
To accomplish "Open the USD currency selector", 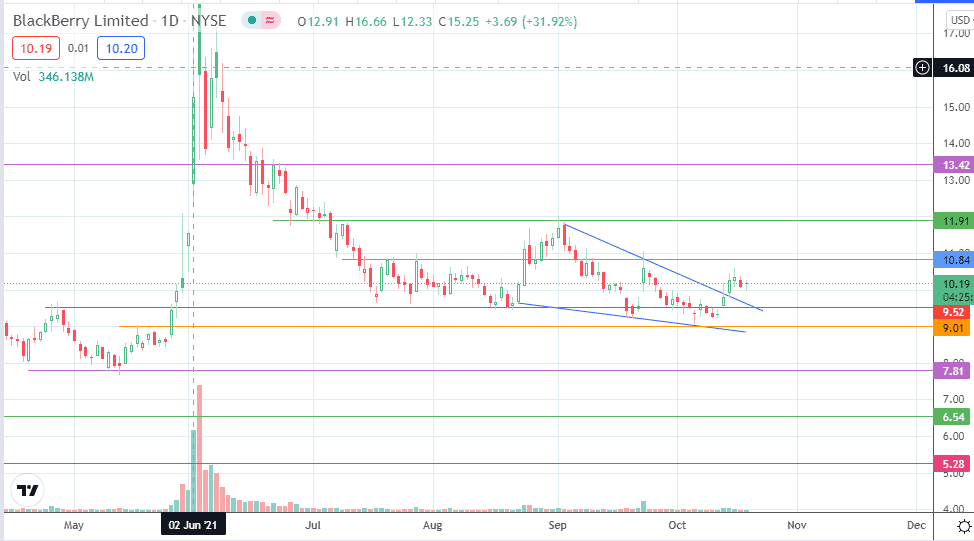I will click(x=960, y=20).
